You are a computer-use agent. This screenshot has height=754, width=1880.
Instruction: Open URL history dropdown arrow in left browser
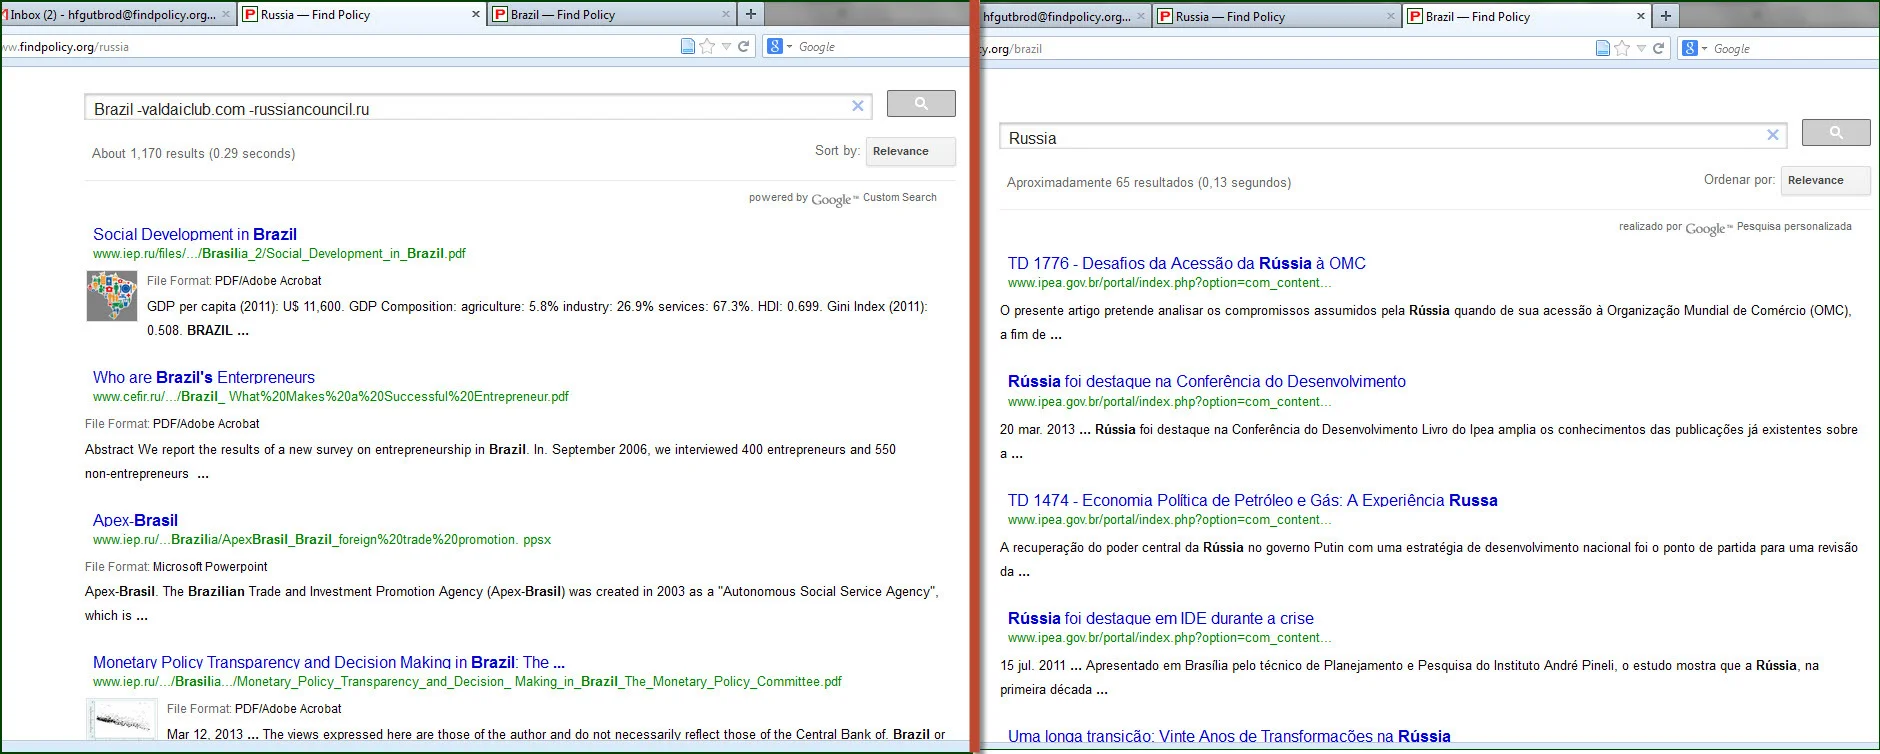[727, 47]
